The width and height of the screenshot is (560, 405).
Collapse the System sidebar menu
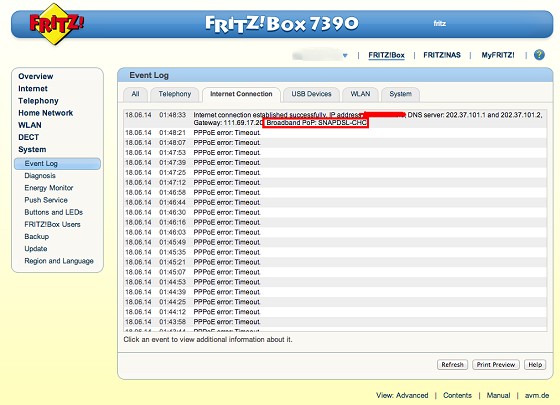point(32,149)
